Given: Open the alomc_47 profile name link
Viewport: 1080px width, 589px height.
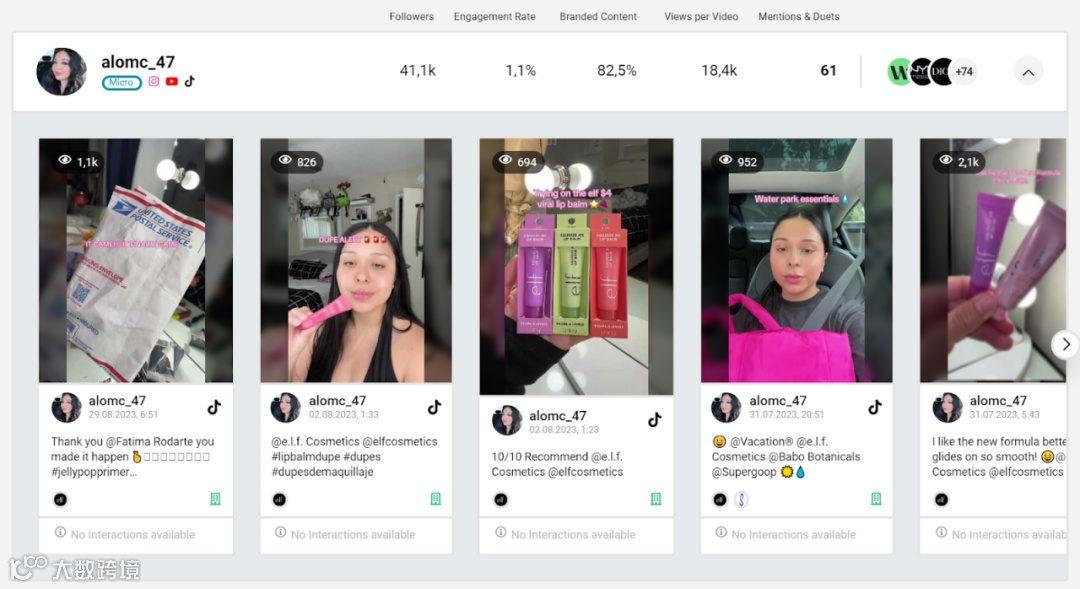Looking at the screenshot, I should 138,62.
